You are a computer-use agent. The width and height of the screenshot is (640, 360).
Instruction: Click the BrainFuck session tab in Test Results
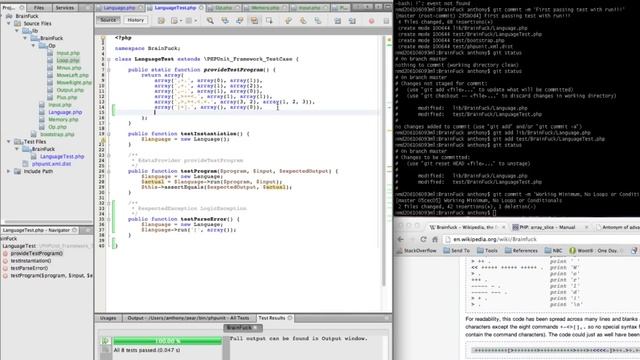(242, 328)
